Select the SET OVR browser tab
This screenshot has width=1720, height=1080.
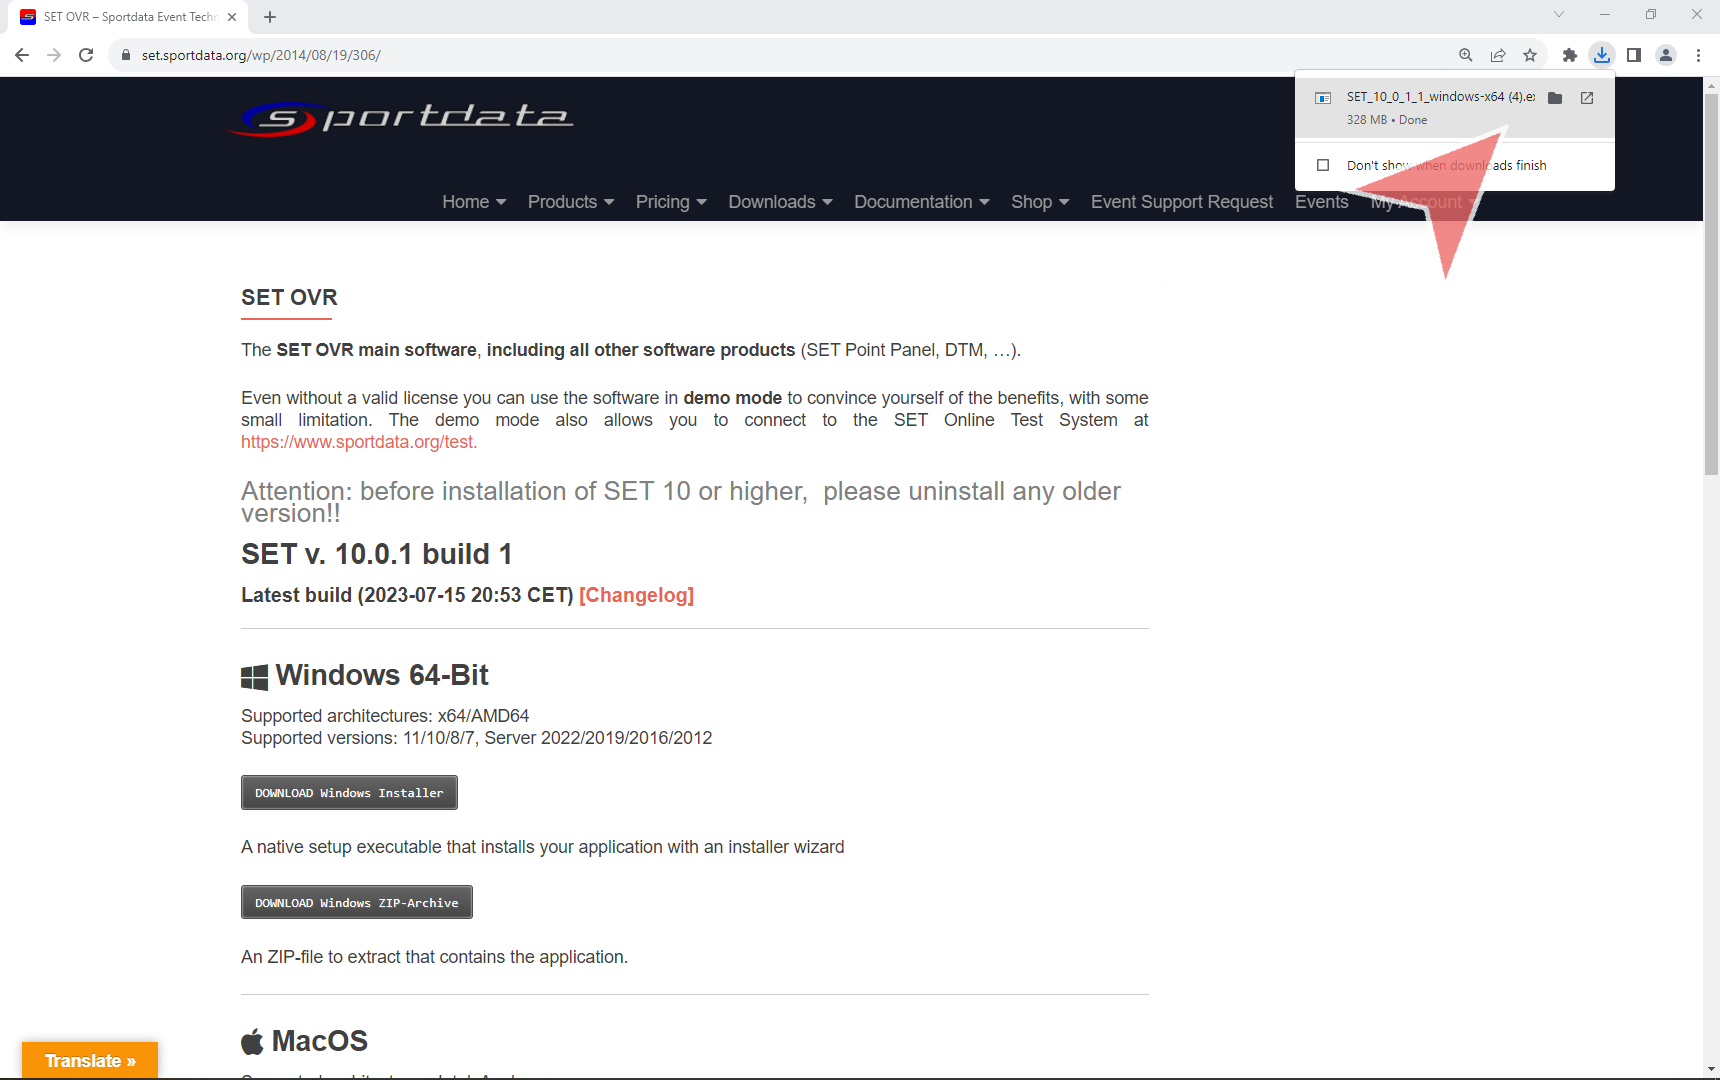click(x=130, y=17)
